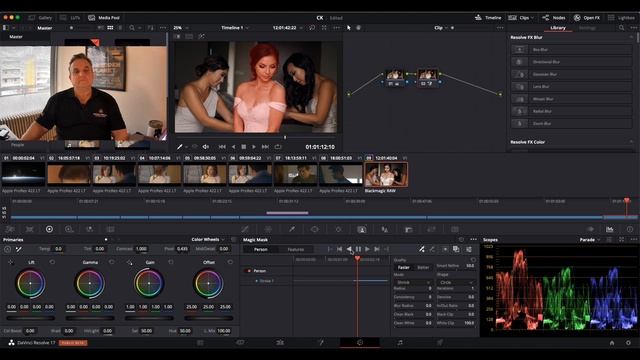Select the Box Blur effect
640x360 pixels.
tap(571, 49)
